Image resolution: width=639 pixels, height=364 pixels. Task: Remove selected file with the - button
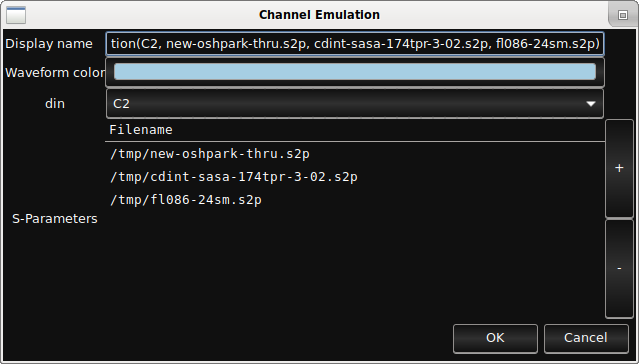[x=619, y=268]
